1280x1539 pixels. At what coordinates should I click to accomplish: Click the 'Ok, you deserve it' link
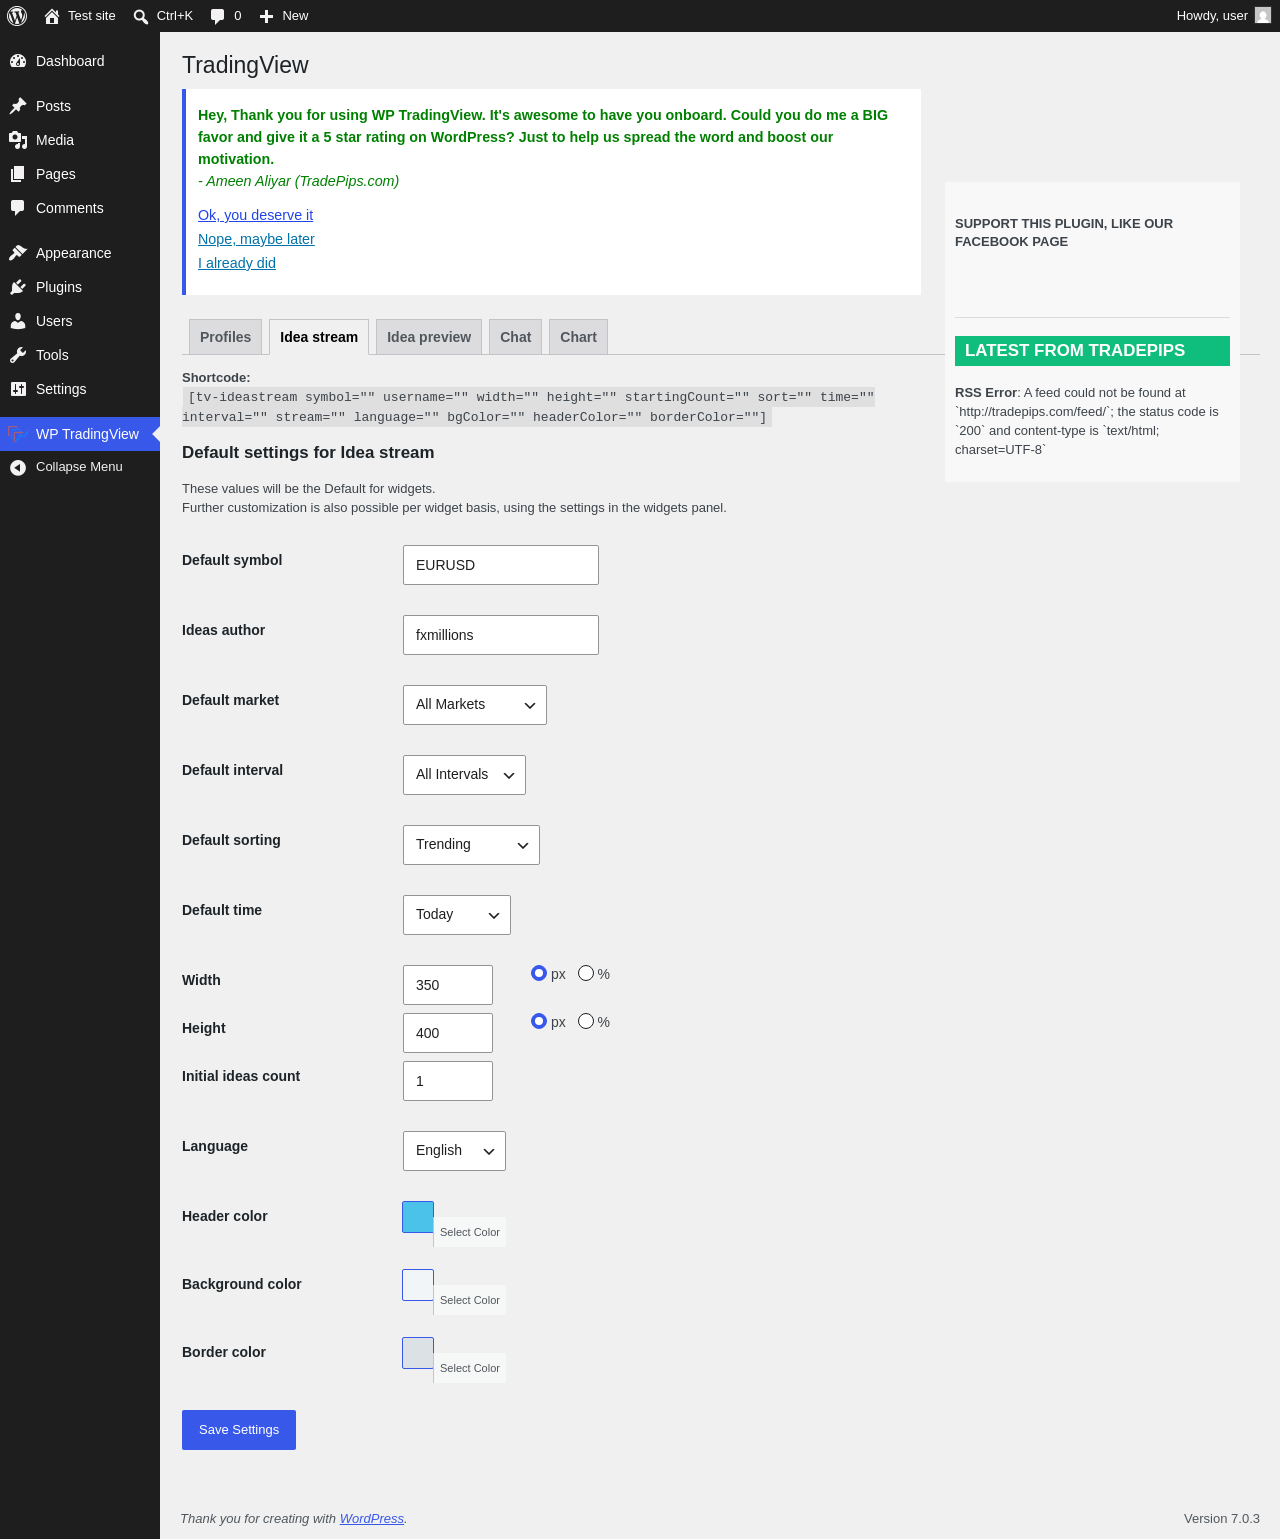[256, 215]
